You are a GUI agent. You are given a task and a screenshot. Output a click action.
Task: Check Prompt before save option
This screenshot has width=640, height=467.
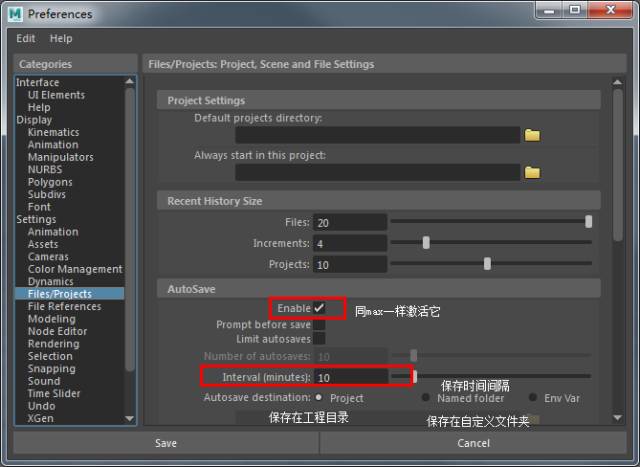pos(319,325)
